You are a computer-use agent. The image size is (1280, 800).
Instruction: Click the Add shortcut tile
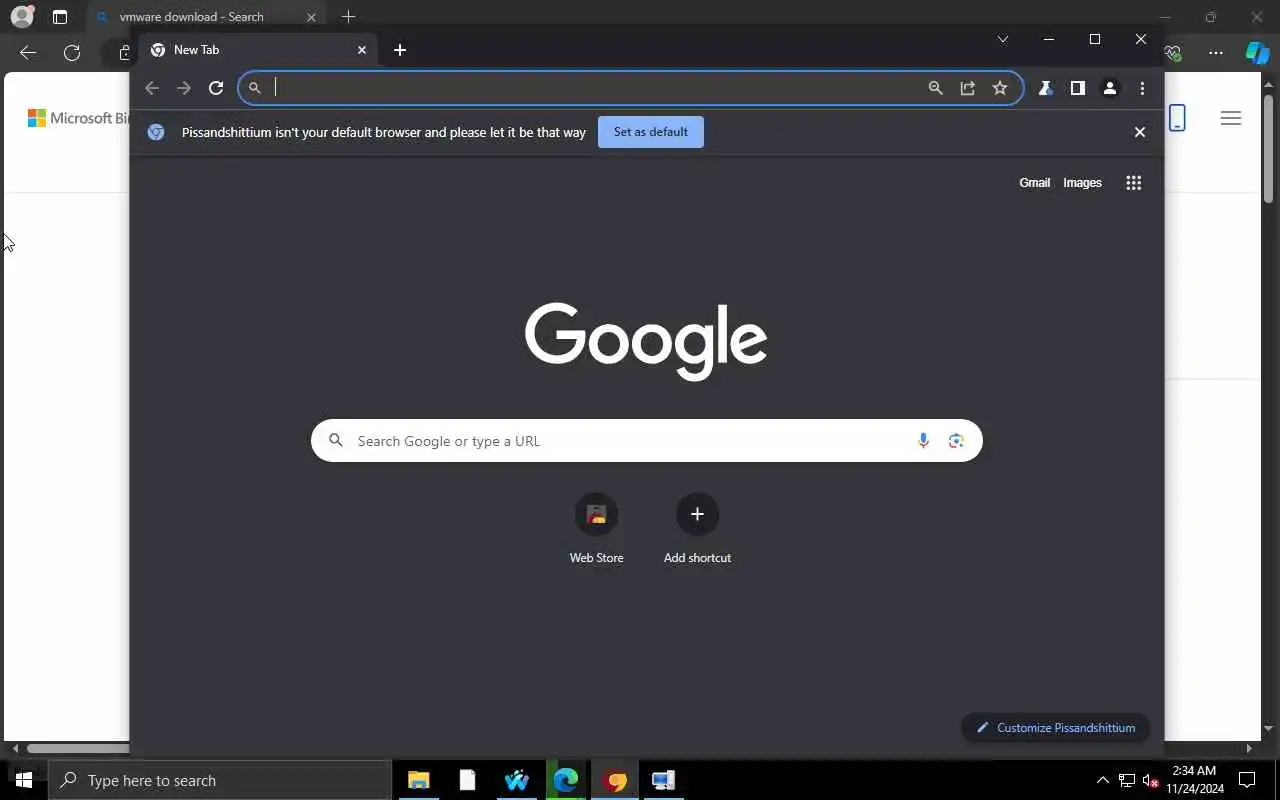(x=697, y=530)
